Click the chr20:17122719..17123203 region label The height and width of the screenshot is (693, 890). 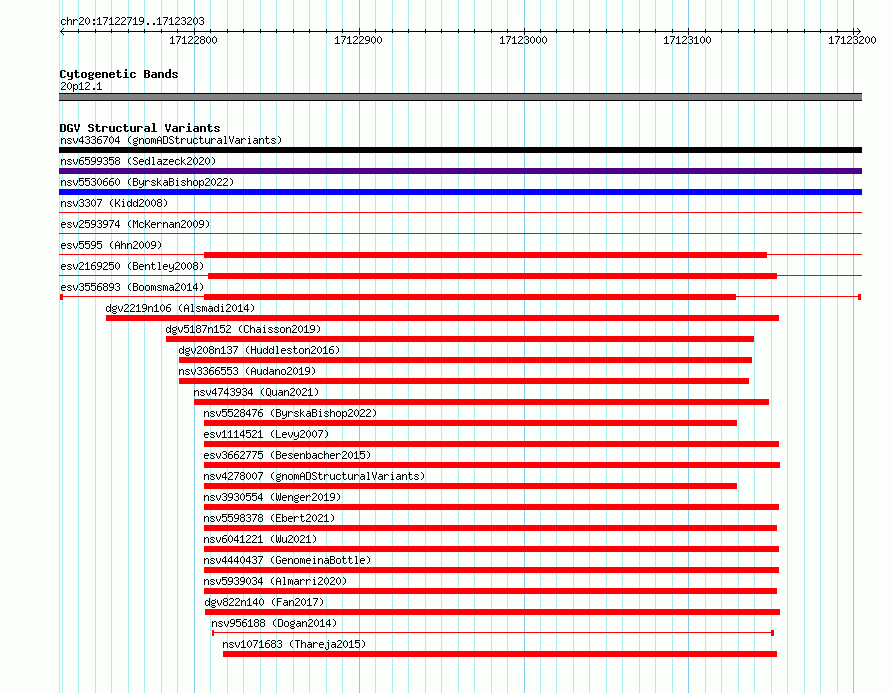point(132,22)
